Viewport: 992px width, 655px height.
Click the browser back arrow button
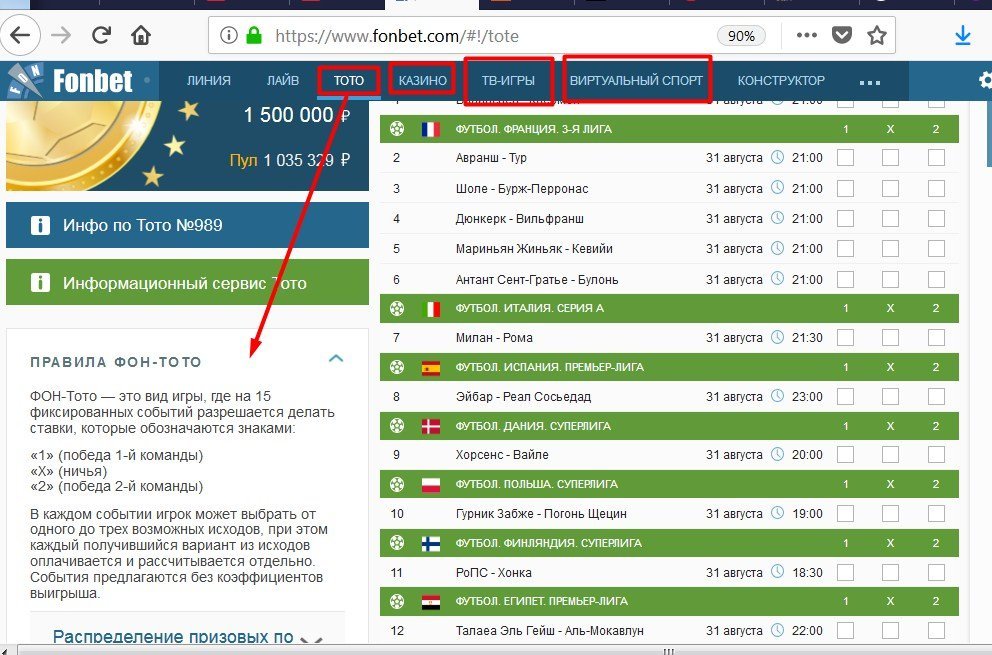point(20,36)
